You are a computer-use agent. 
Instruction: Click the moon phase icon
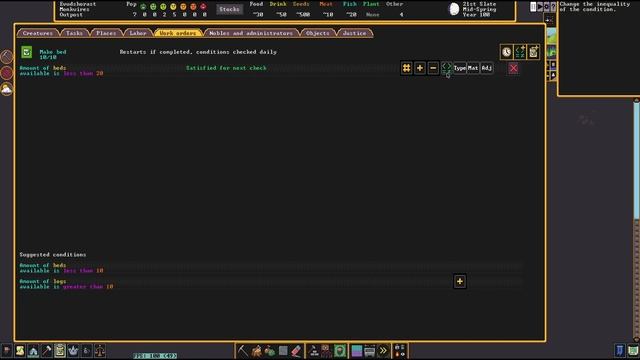pyautogui.click(x=454, y=9)
